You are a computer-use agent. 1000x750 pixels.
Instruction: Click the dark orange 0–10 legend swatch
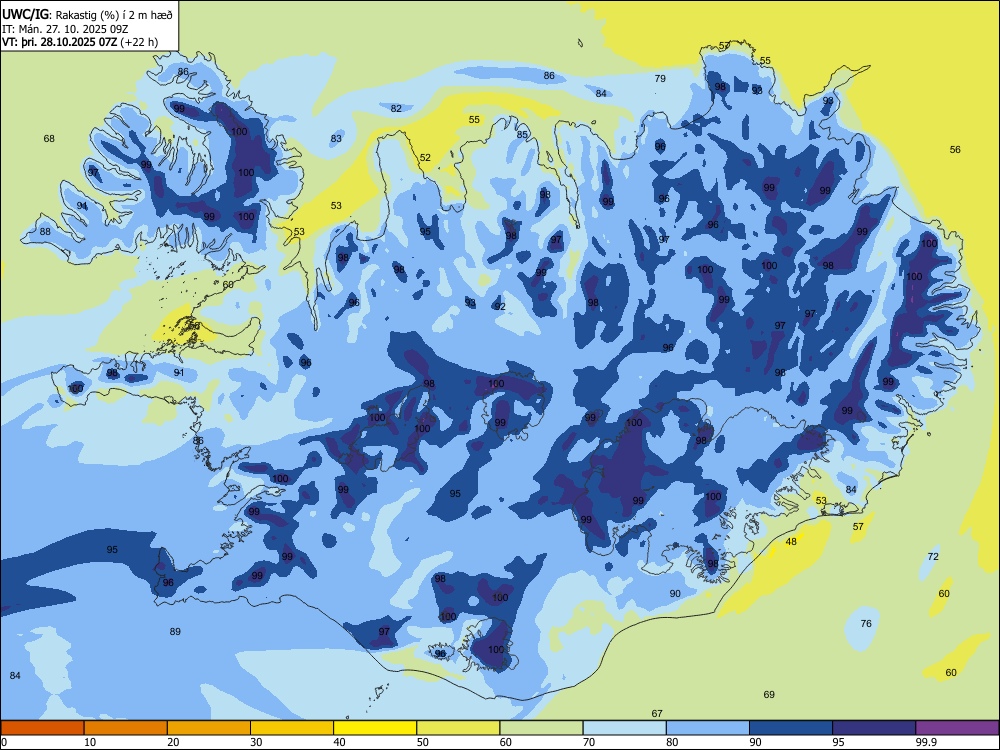42,728
